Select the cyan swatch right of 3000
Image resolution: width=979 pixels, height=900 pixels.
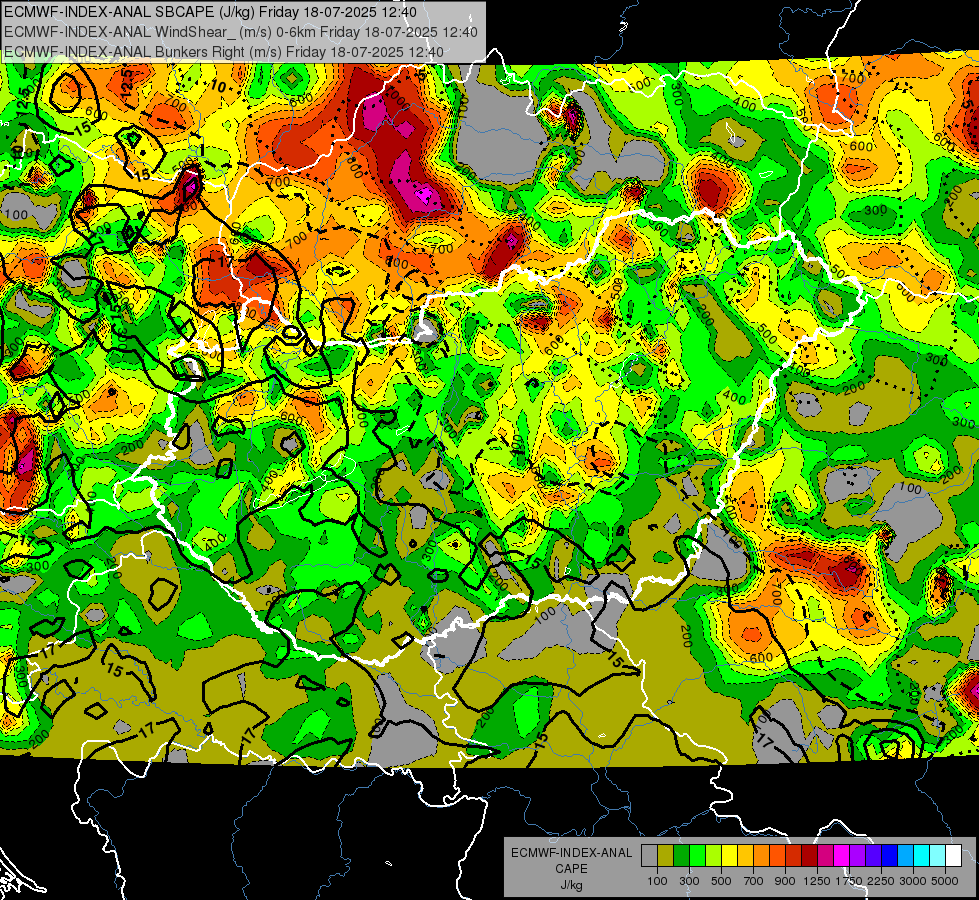(x=921, y=855)
